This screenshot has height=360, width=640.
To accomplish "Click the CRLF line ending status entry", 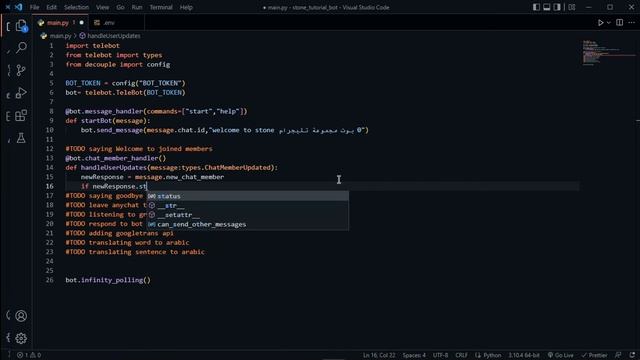I will [461, 355].
